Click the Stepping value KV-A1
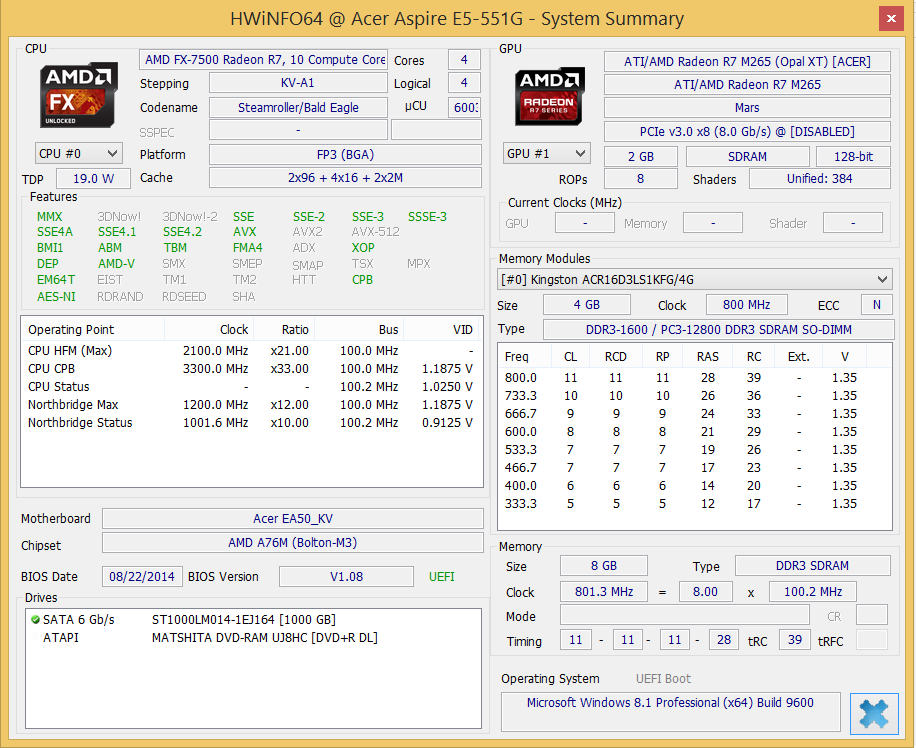This screenshot has width=916, height=748. coord(298,83)
